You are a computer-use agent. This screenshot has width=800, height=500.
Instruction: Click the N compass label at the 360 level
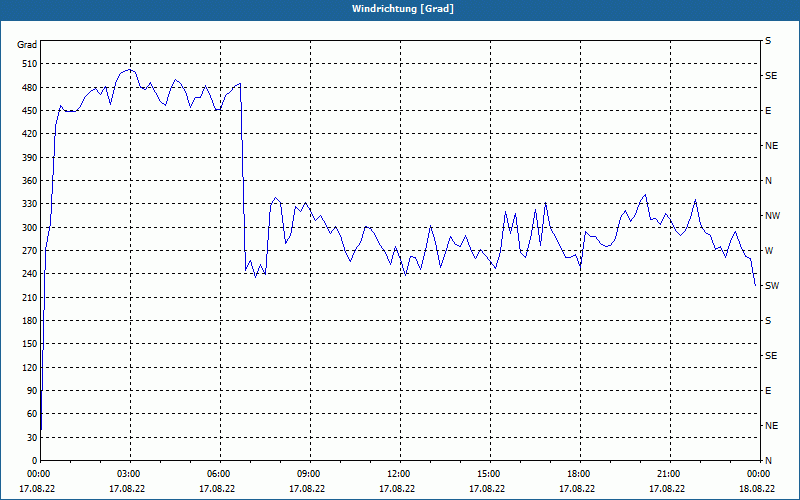768,181
